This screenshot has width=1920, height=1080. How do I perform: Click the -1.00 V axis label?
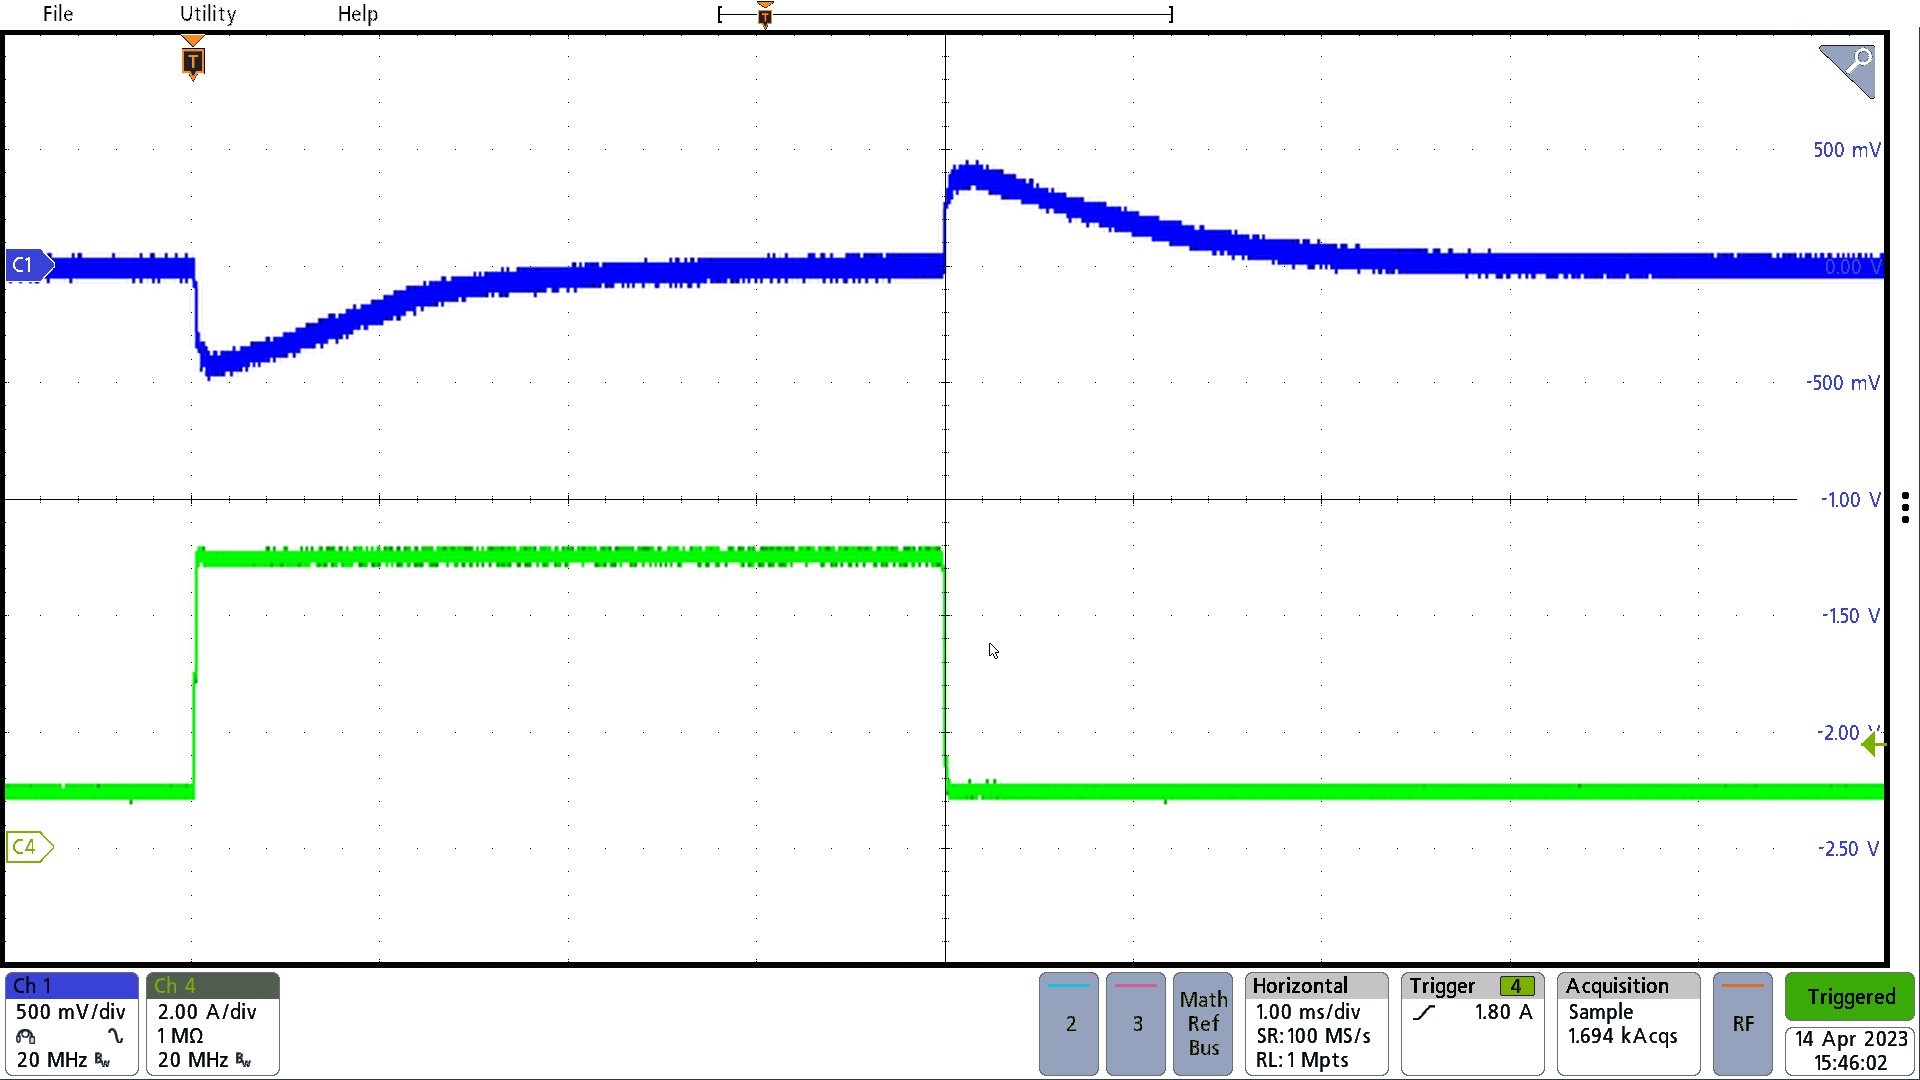click(1849, 500)
